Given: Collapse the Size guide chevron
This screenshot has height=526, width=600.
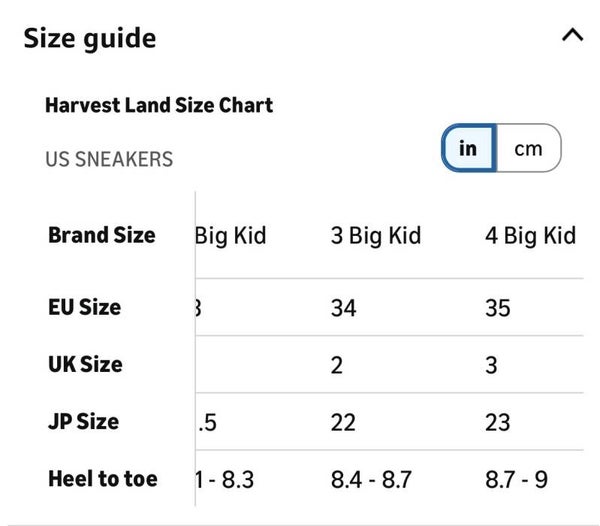Looking at the screenshot, I should 572,37.
